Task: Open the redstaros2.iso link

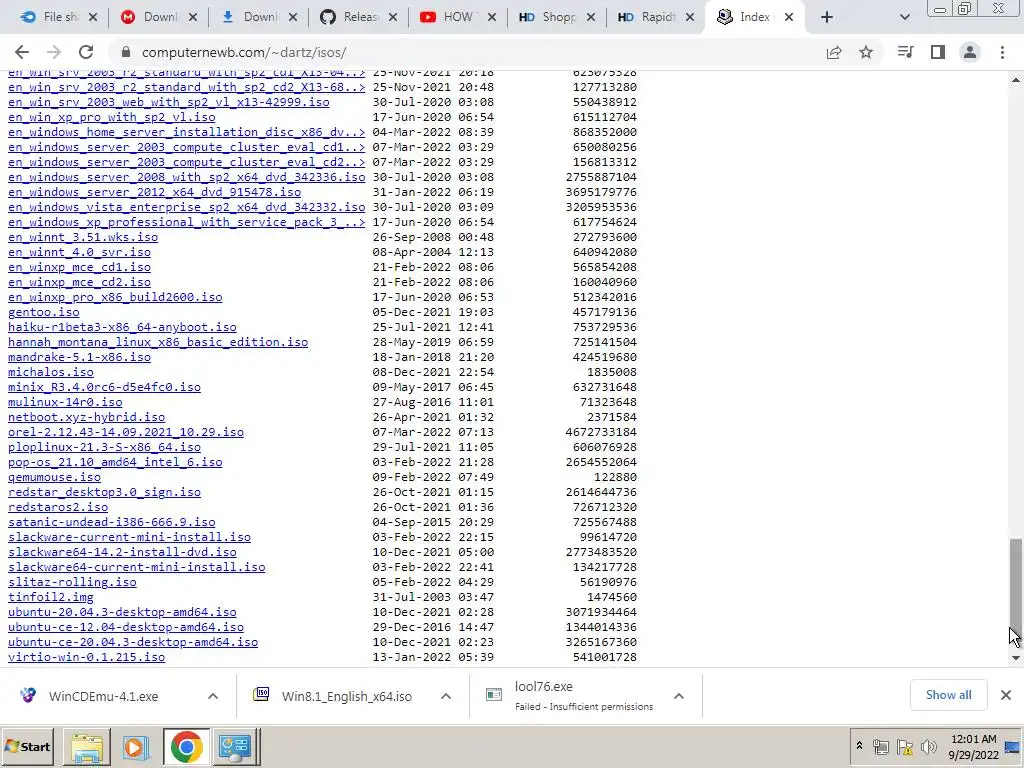Action: [58, 507]
